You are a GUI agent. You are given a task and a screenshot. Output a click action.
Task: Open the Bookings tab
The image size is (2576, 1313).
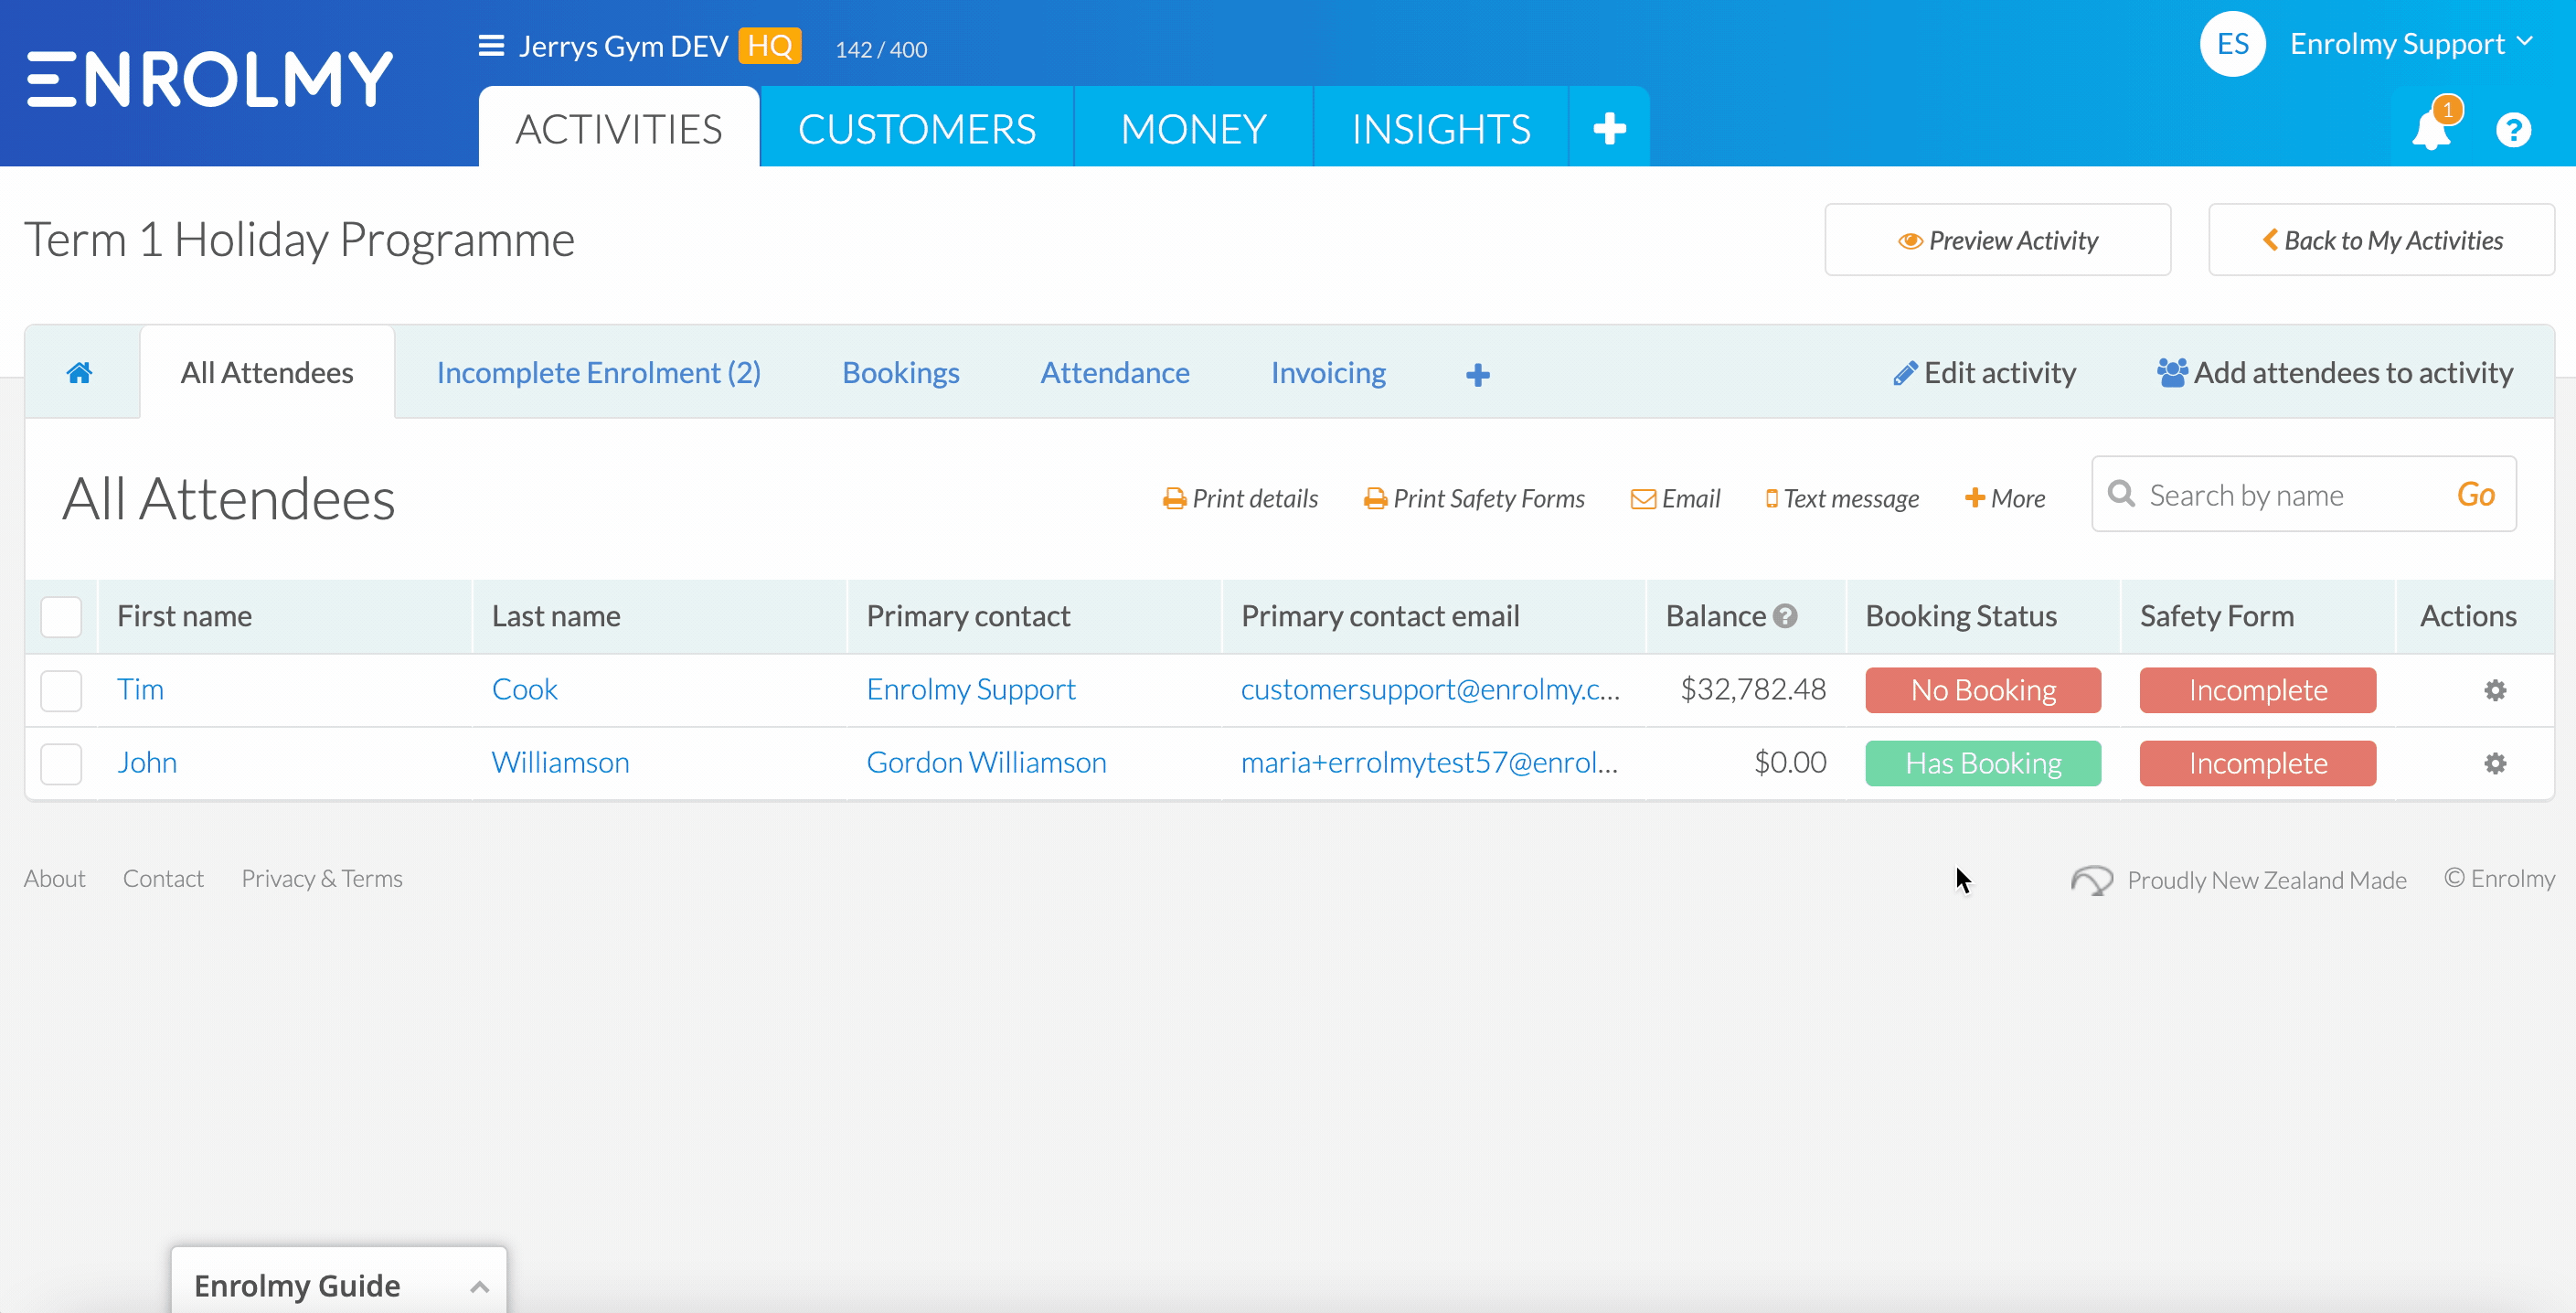[901, 373]
